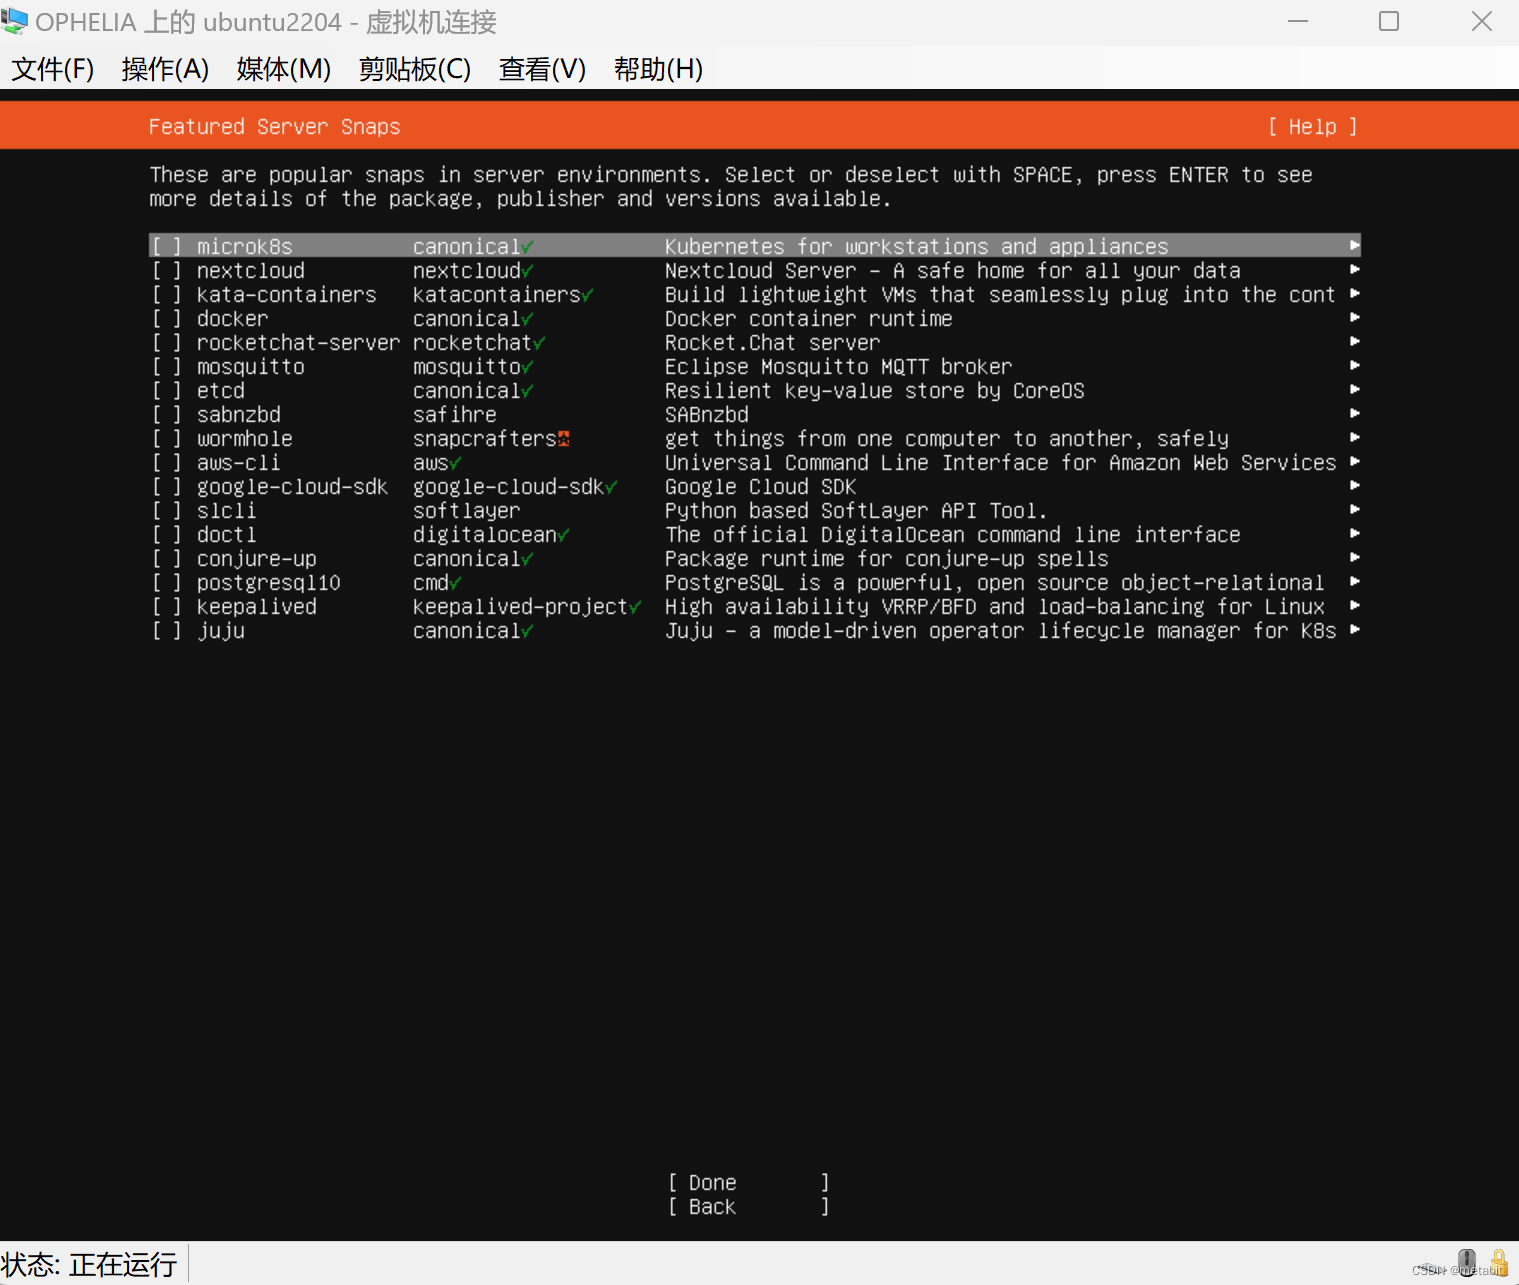Click the lock icon in status bar
The height and width of the screenshot is (1285, 1519).
pos(1498,1262)
